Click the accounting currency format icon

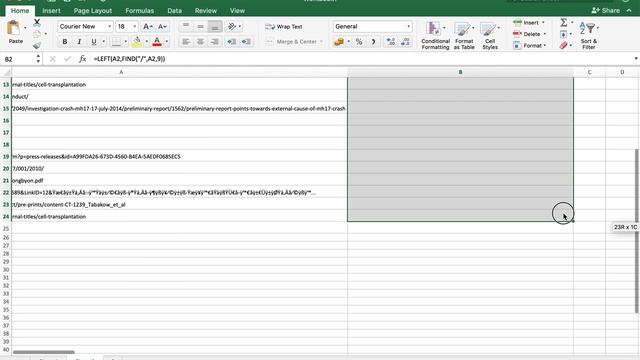pos(338,42)
